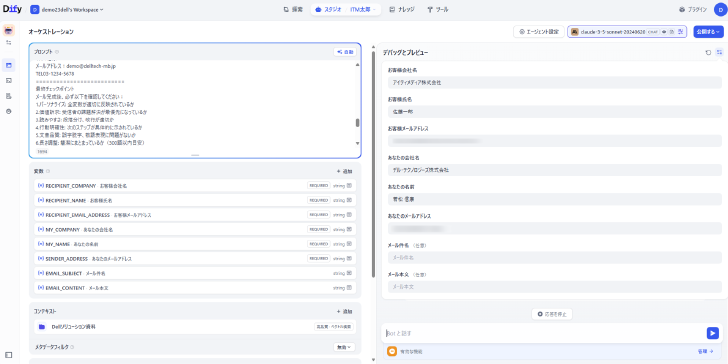Open the Logs sidebar icon
The image size is (728, 364).
pos(9,96)
